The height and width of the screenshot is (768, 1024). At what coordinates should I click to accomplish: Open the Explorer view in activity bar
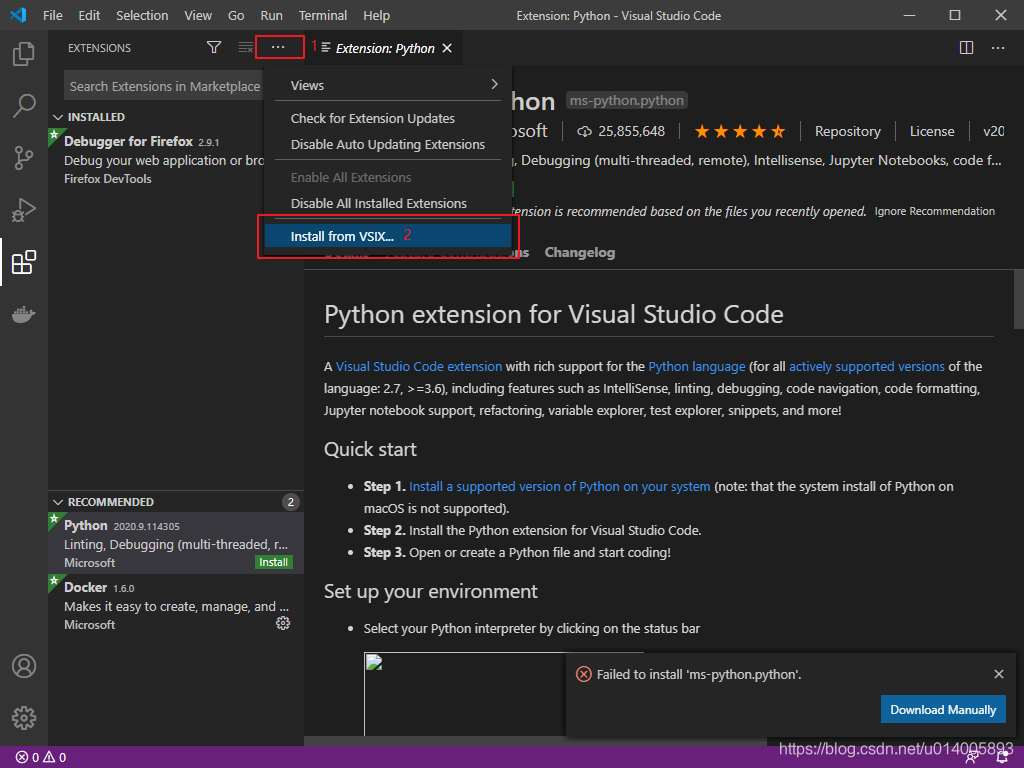(24, 54)
